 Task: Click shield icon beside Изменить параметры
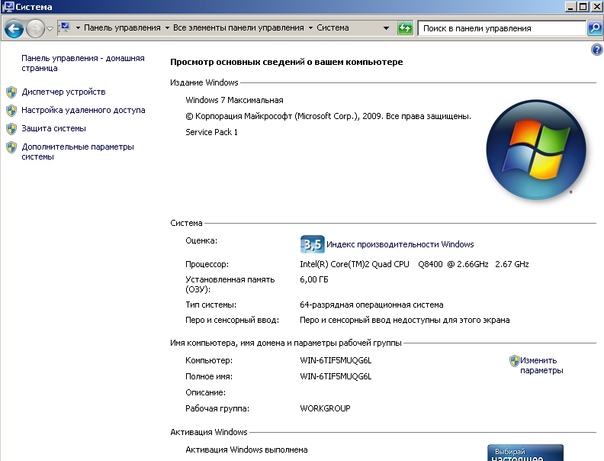[x=514, y=361]
